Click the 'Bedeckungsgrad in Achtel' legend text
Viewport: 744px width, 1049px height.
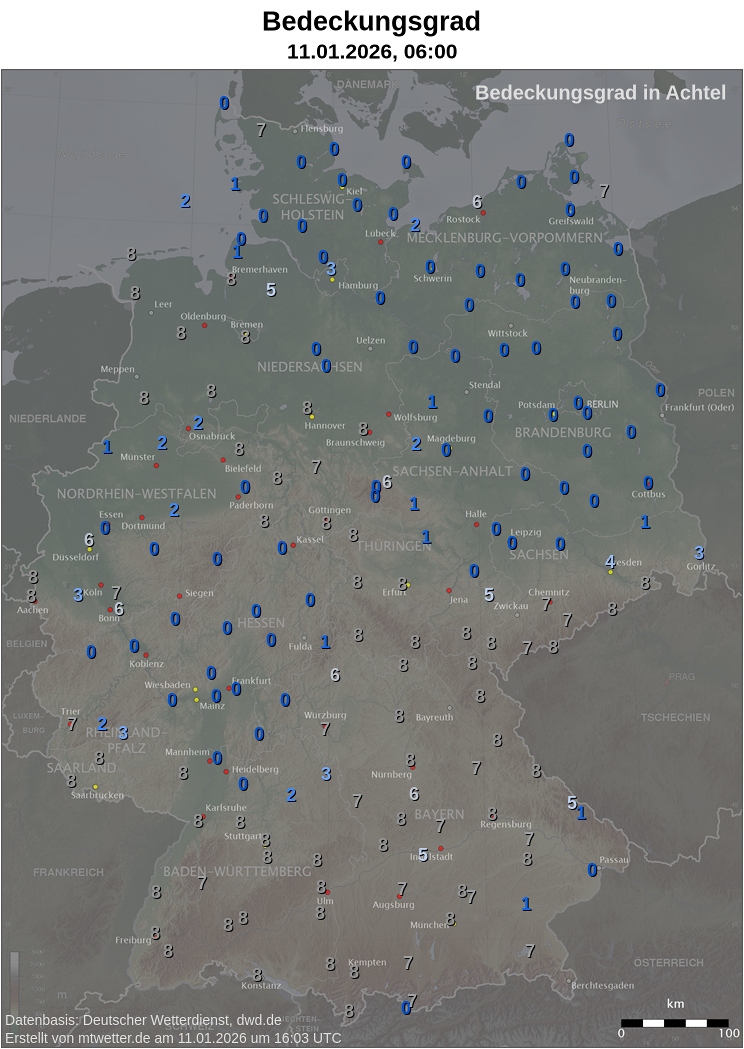click(600, 93)
